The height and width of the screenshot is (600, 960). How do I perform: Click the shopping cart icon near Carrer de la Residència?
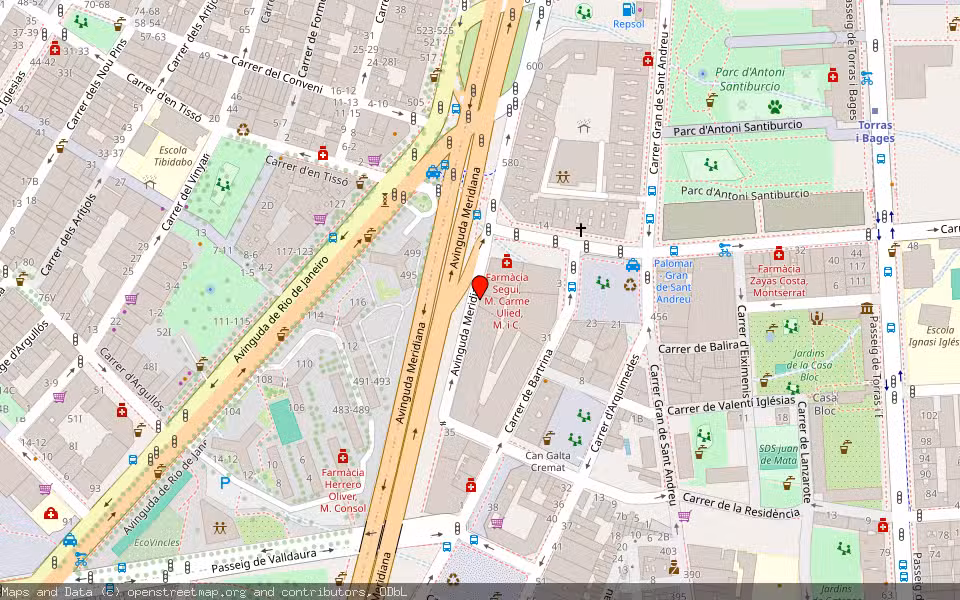pyautogui.click(x=684, y=516)
